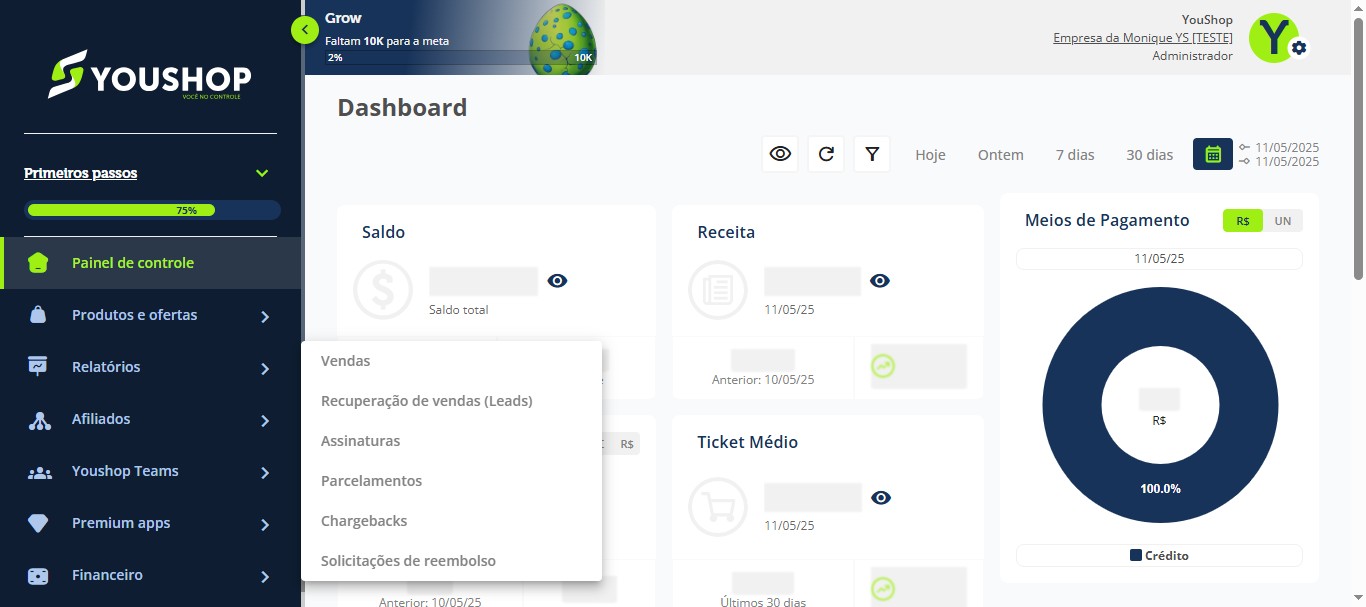
Task: Click the Premium apps diamond icon
Action: coord(38,524)
